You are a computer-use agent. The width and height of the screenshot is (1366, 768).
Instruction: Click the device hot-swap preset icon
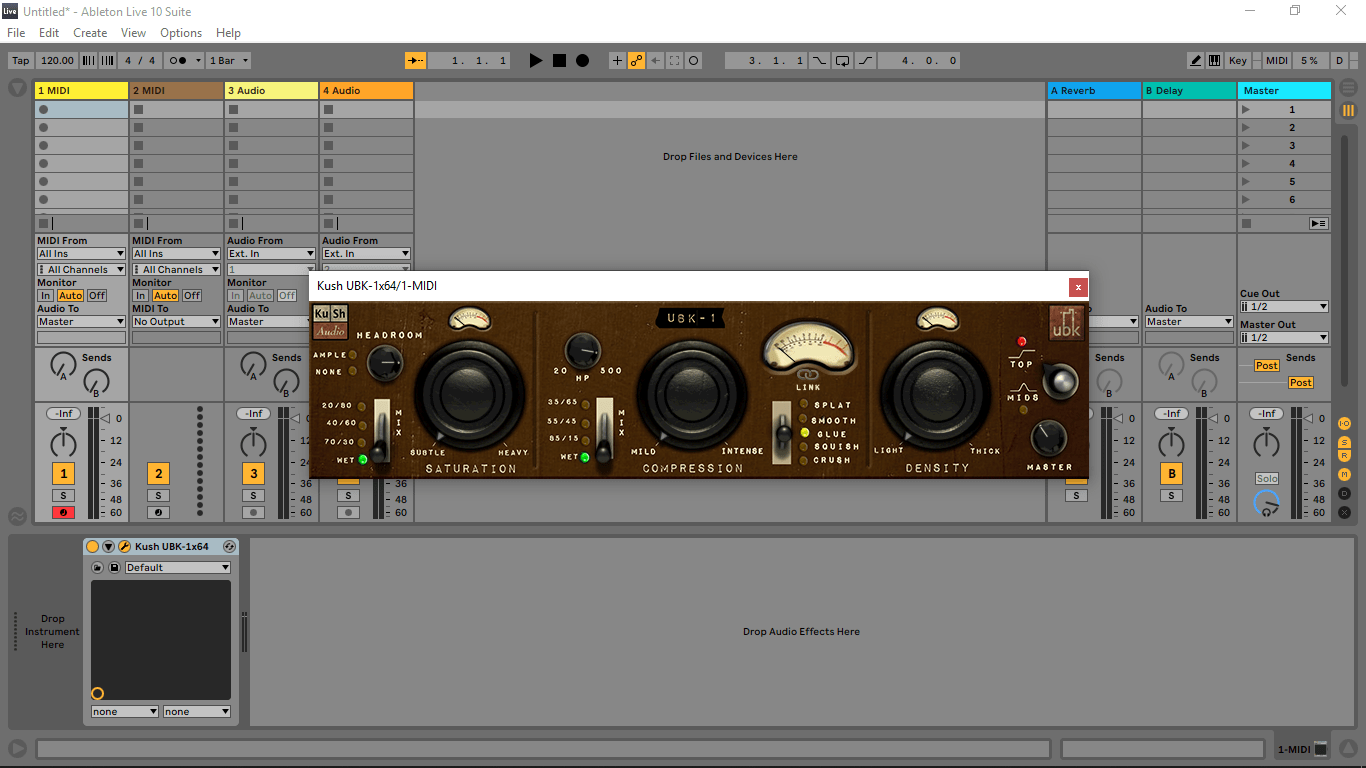point(229,547)
